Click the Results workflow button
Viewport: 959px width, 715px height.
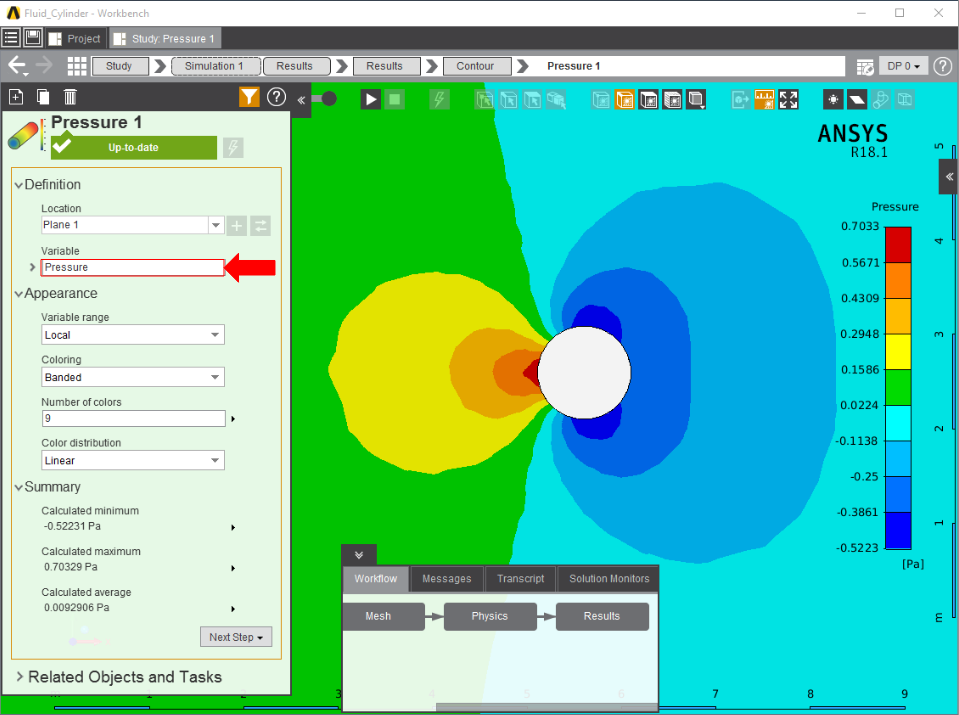pyautogui.click(x=602, y=617)
